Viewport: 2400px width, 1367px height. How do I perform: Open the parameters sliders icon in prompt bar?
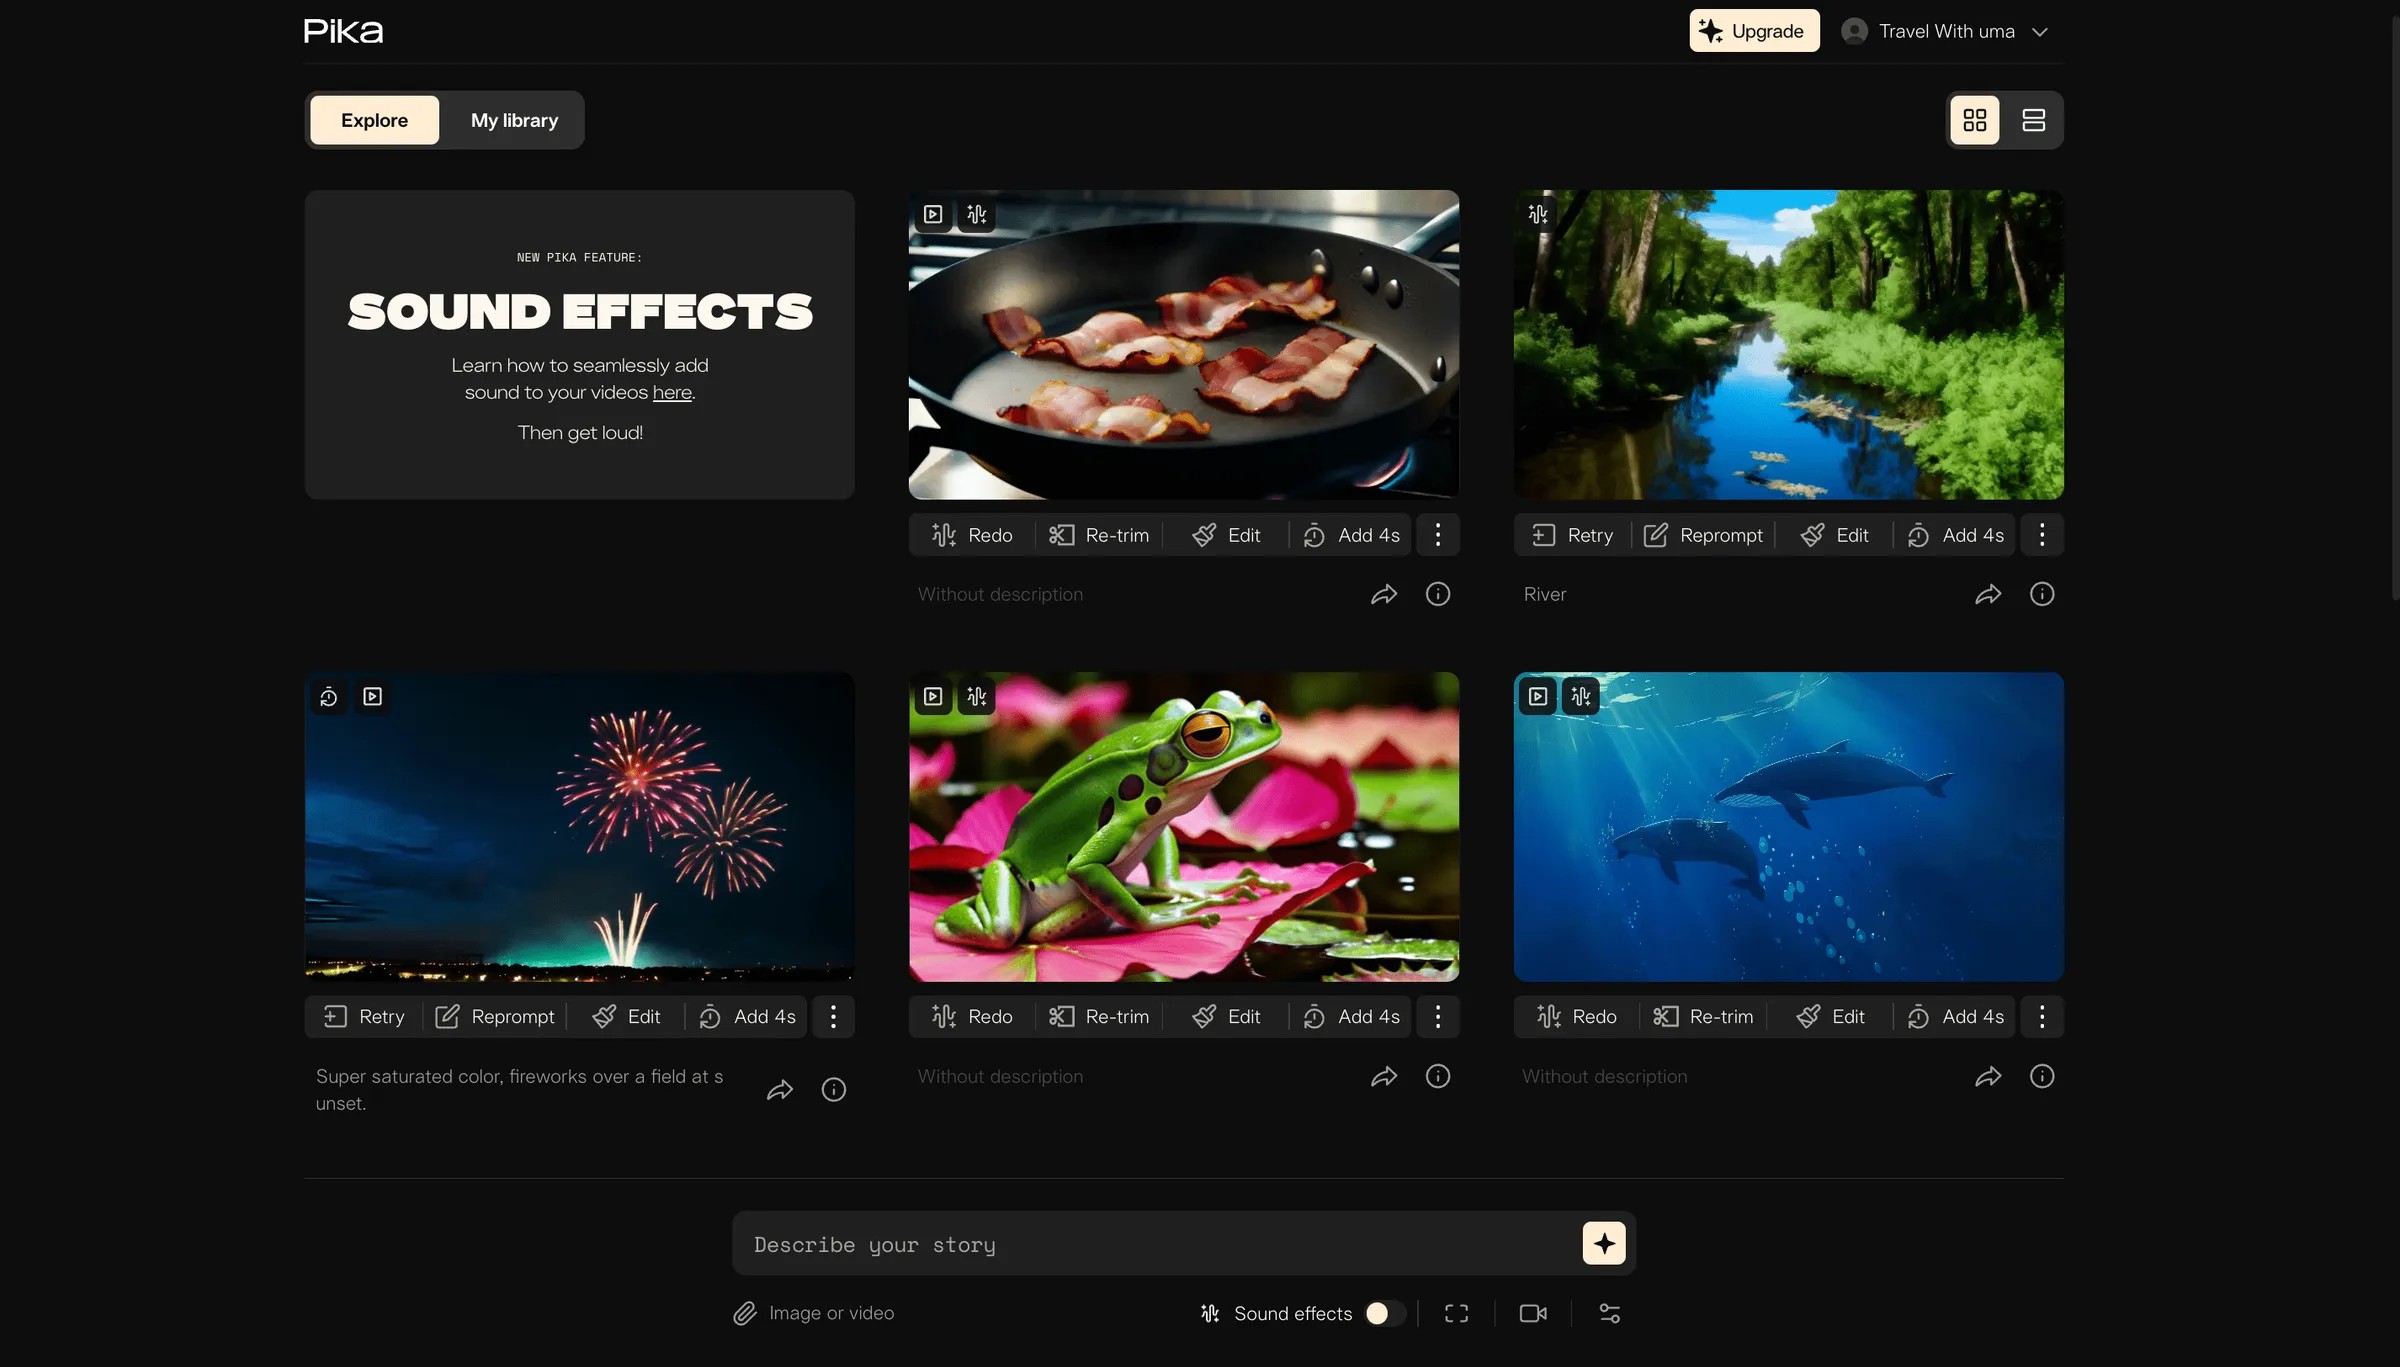point(1609,1313)
